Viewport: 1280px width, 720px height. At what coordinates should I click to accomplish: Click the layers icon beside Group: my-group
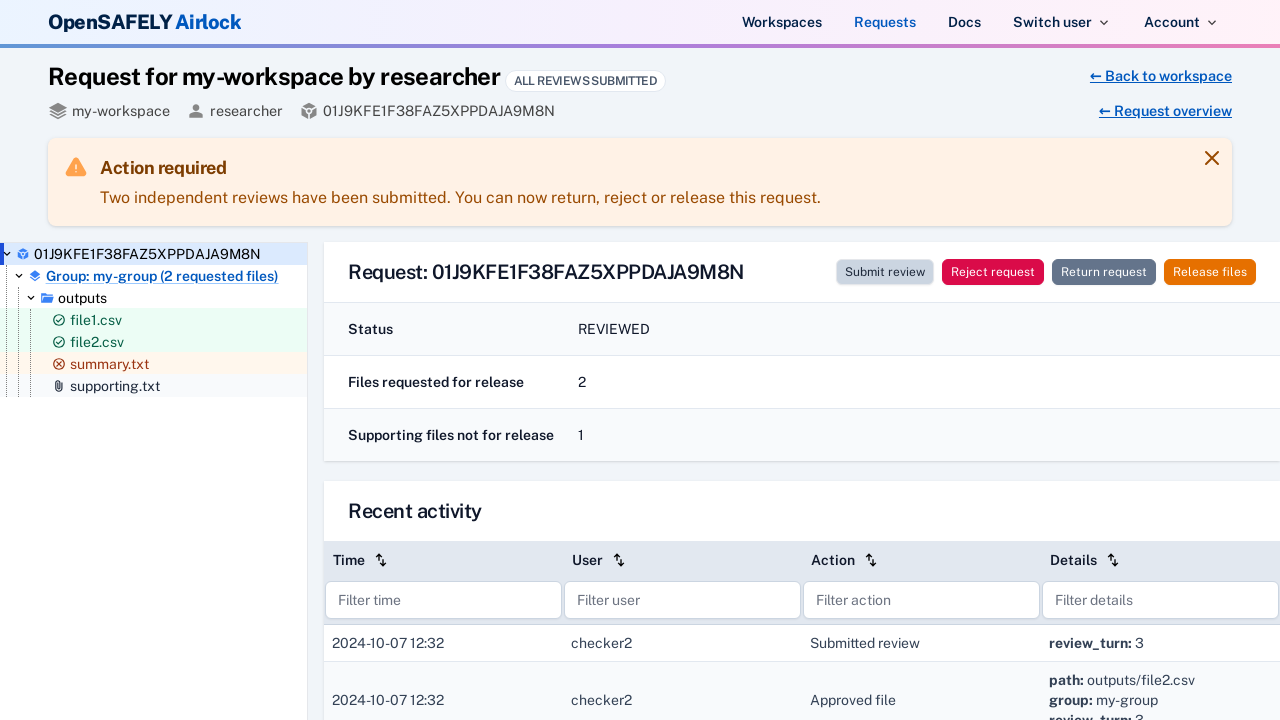pos(33,275)
